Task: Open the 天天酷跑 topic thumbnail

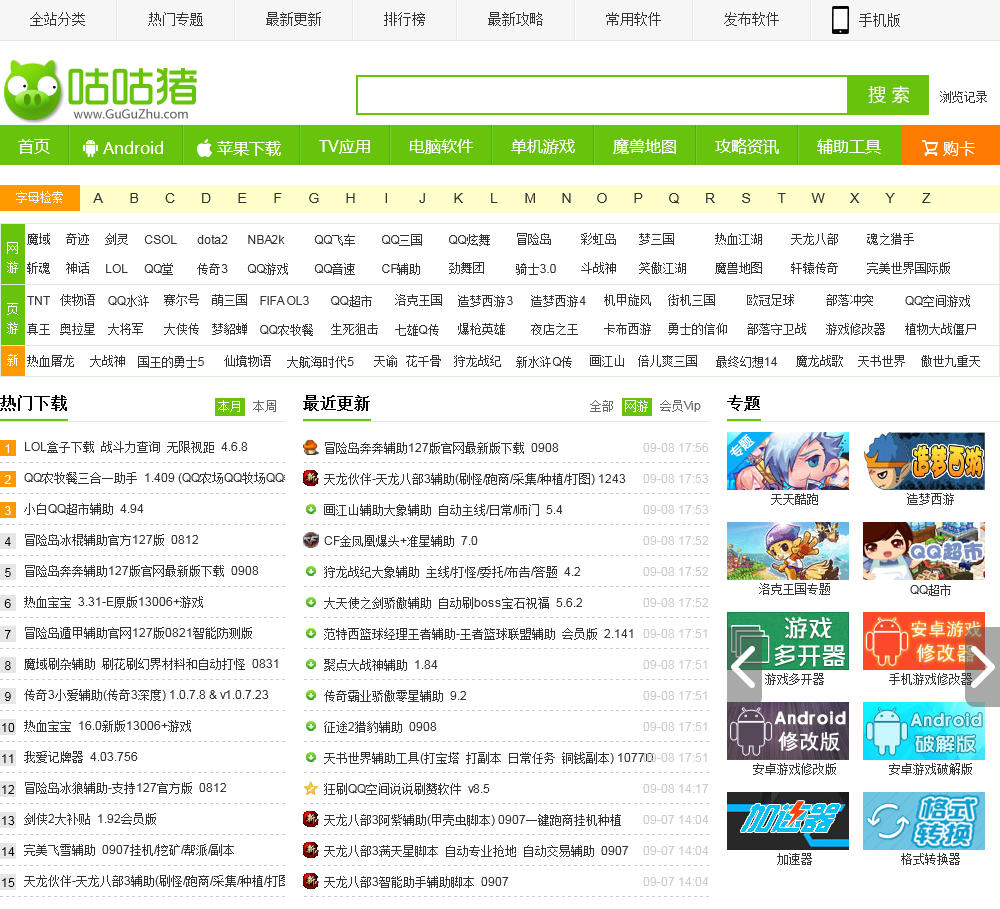Action: [x=788, y=461]
